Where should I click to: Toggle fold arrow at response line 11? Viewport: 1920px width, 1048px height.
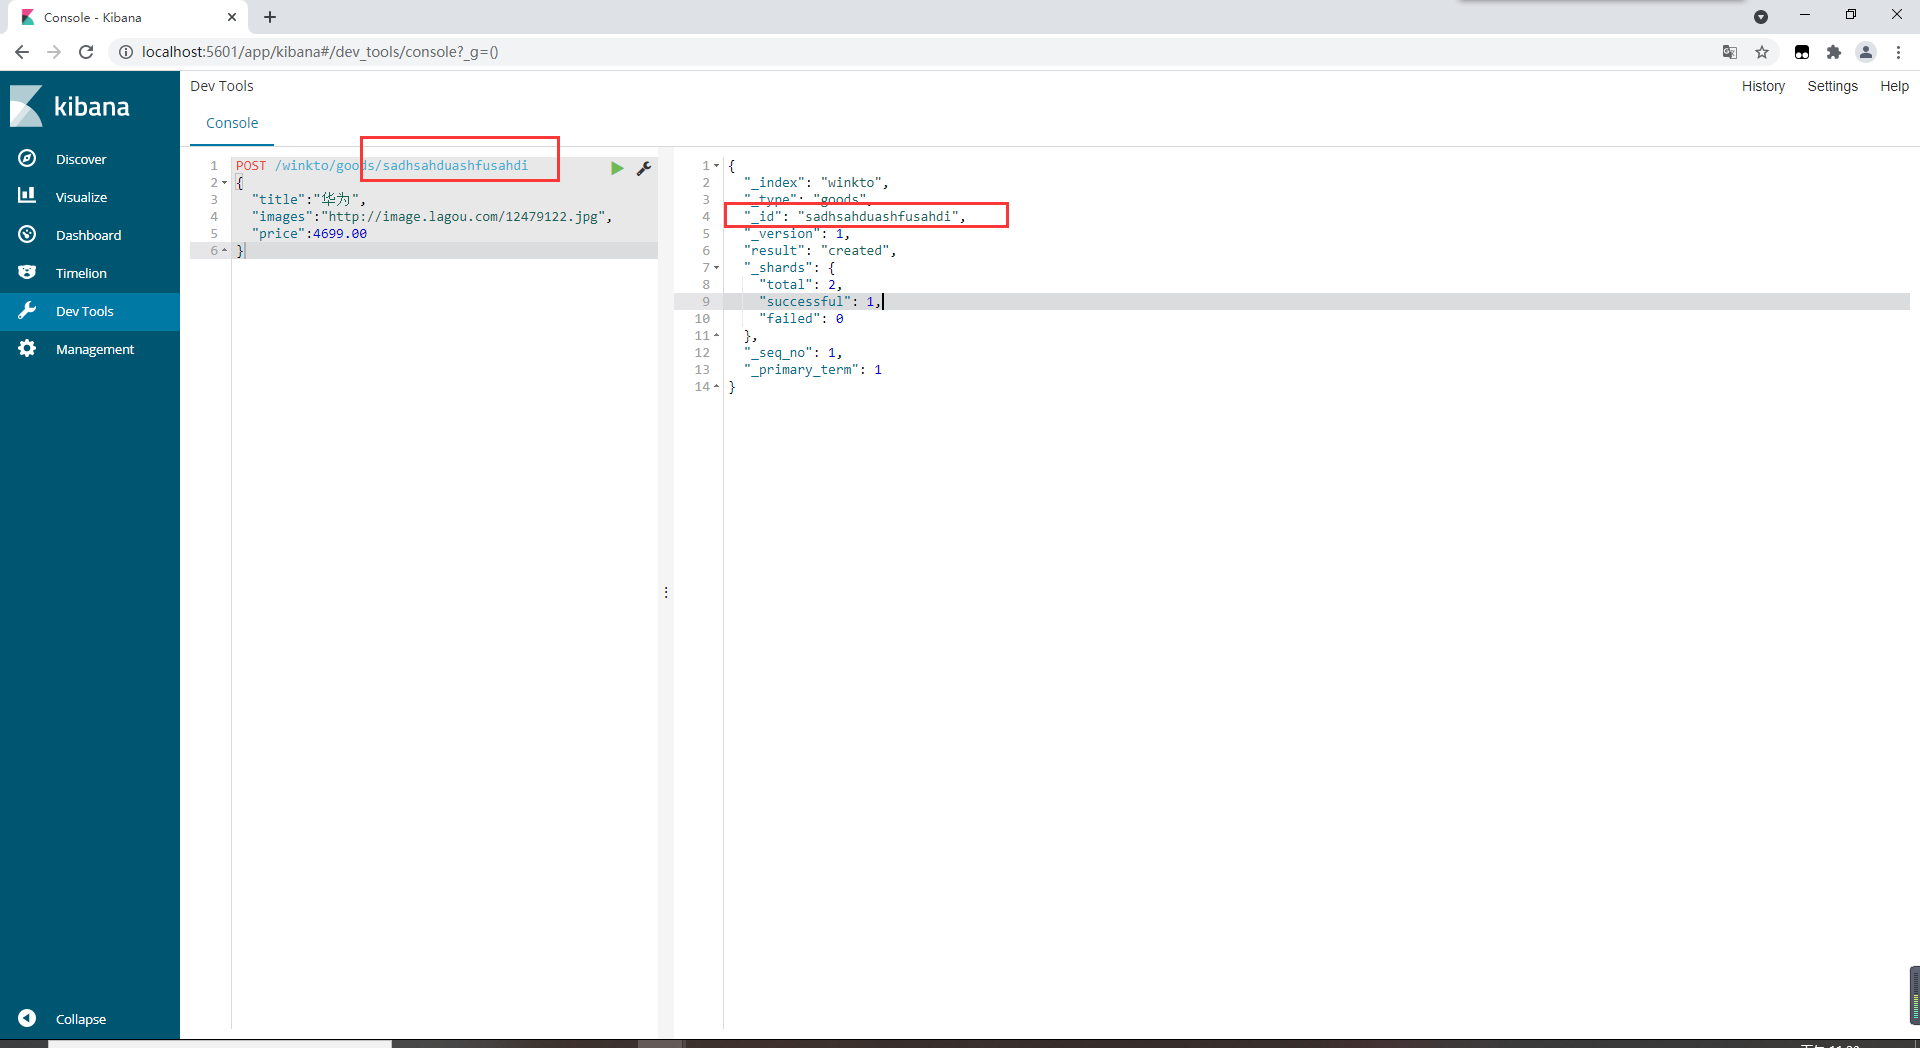[x=717, y=336]
